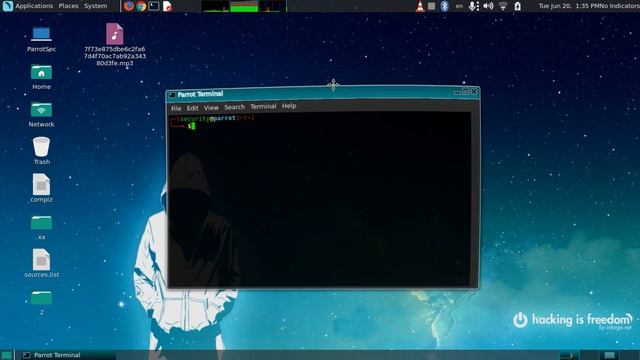Click the microphone tray icon
Screen dimensions: 640x360
473,6
